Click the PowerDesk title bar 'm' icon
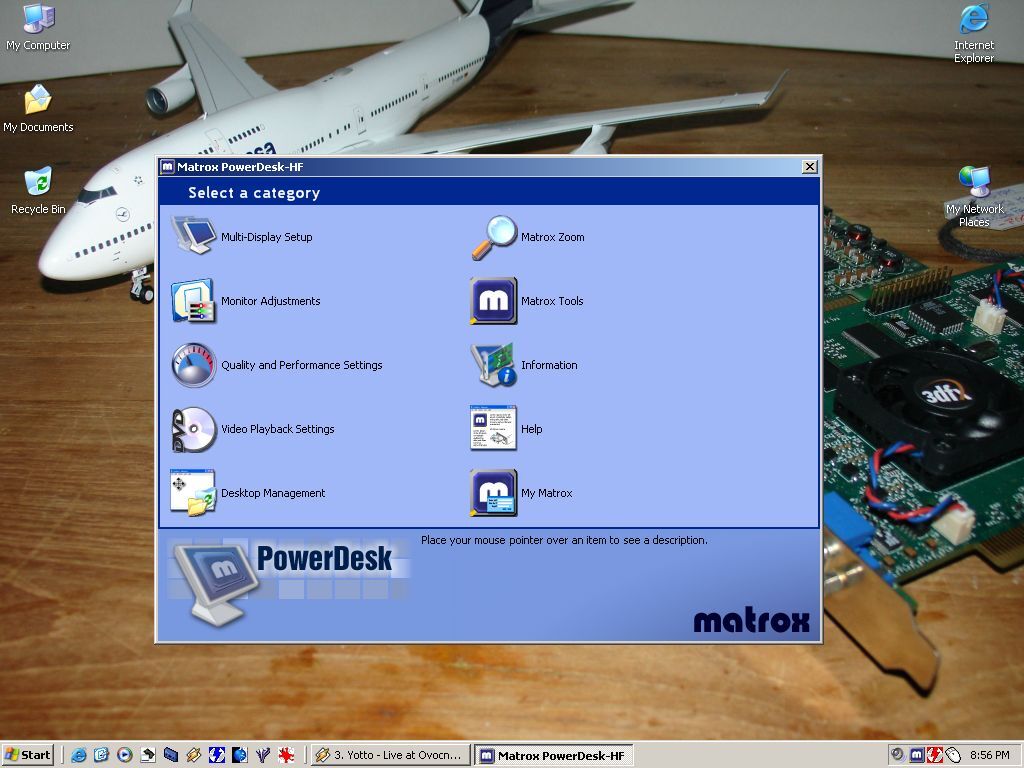This screenshot has height=768, width=1024. (168, 167)
